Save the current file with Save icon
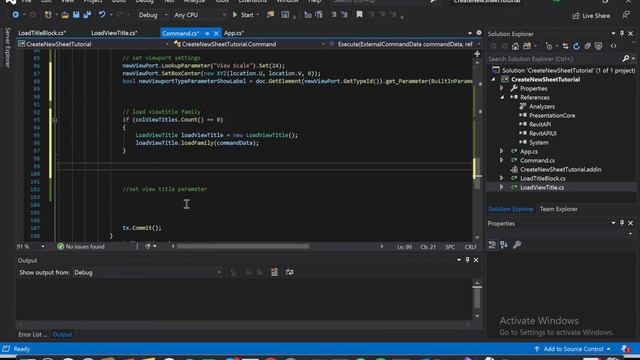 coord(76,15)
